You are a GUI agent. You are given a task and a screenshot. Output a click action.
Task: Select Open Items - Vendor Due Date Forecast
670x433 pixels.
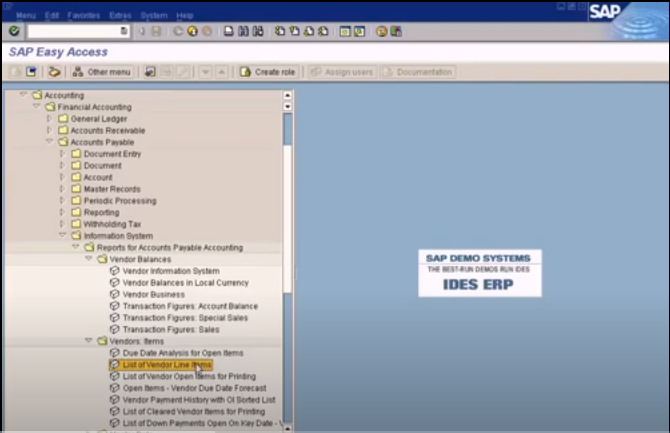pos(194,388)
